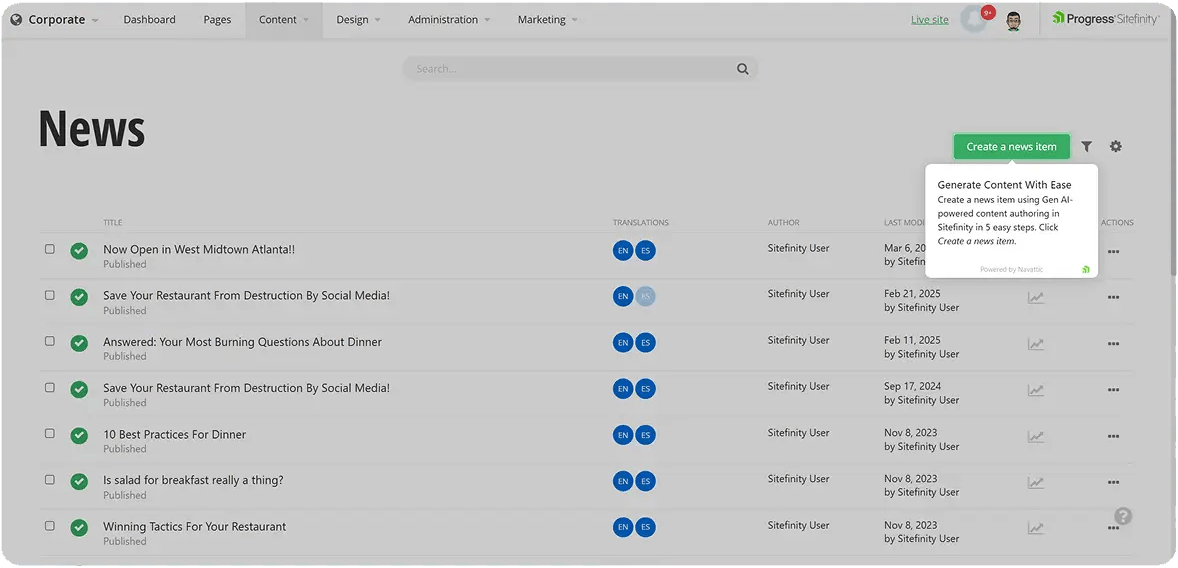Select ES translation of Winning Tactics For Your Restaurant
This screenshot has height=568, width=1178.
646,527
